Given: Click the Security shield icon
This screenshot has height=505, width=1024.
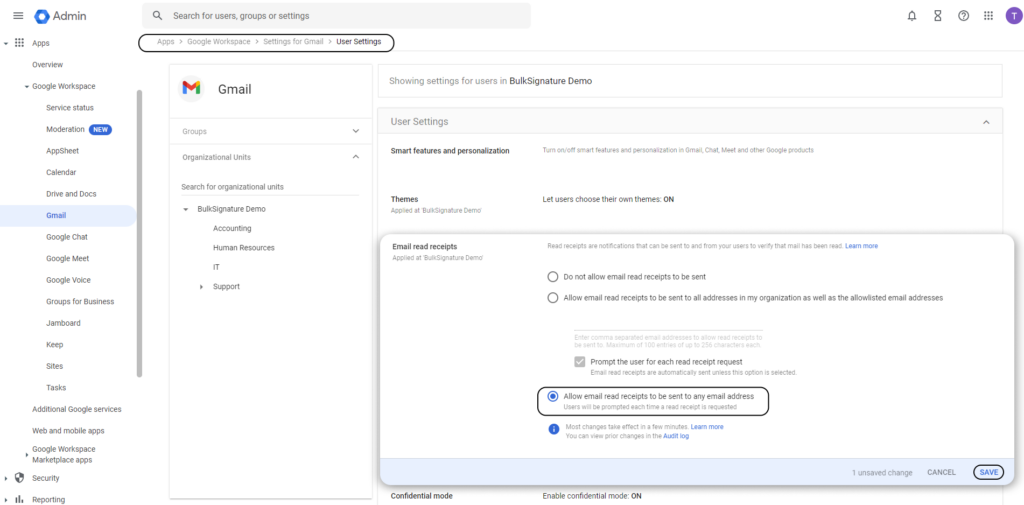Looking at the screenshot, I should (x=19, y=478).
